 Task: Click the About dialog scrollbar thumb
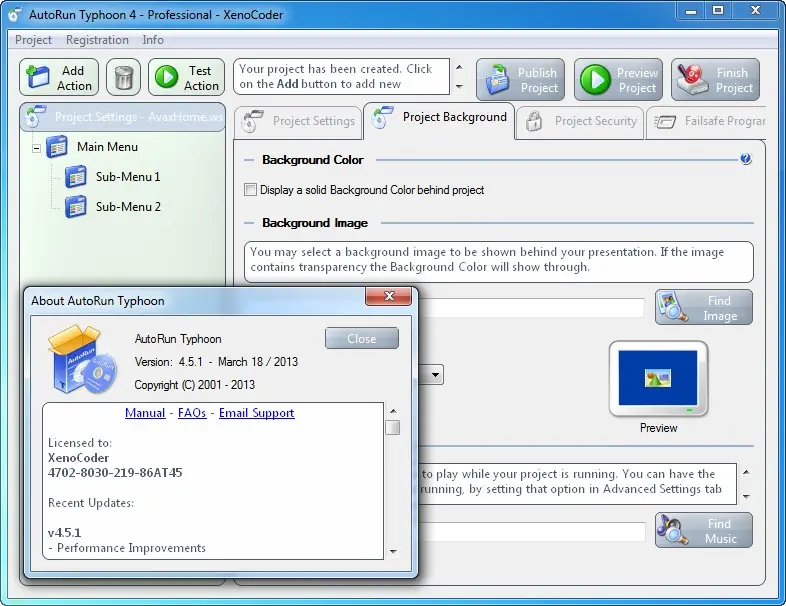pyautogui.click(x=393, y=428)
